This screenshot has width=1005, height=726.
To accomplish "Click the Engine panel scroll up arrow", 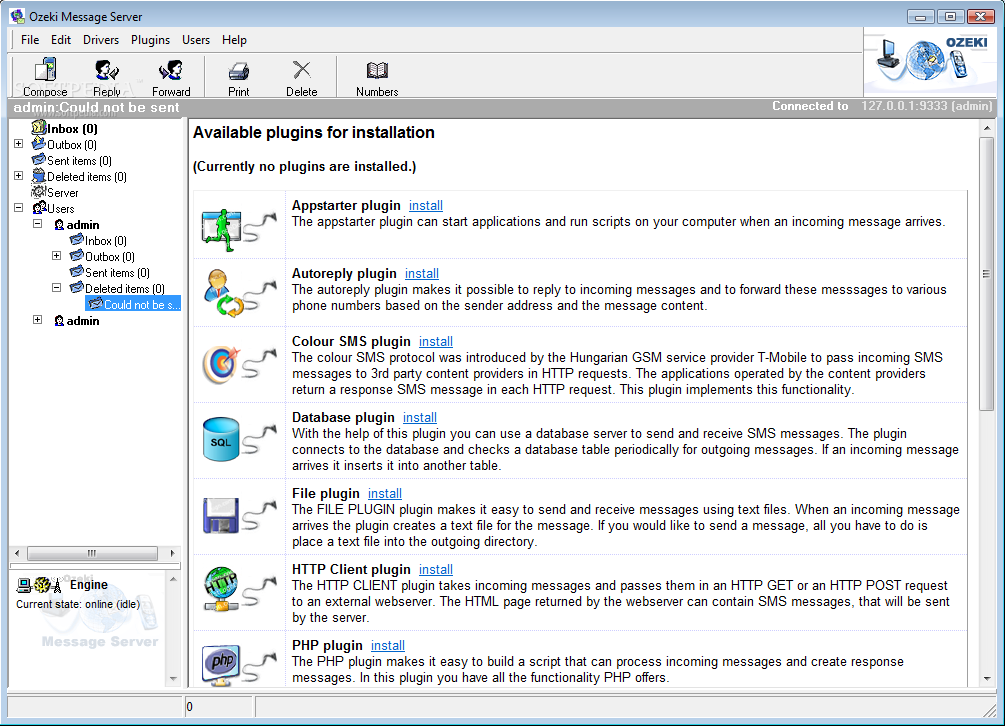I will (173, 579).
